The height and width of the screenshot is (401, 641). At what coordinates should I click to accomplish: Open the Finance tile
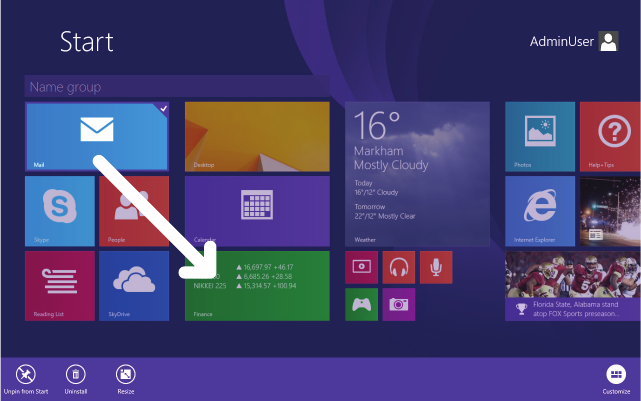[257, 286]
